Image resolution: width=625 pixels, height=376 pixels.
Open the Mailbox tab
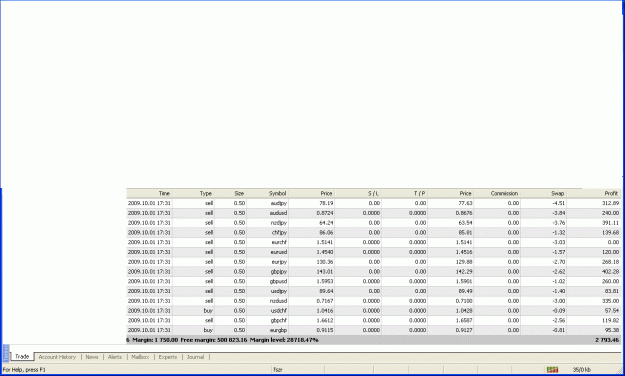(x=140, y=357)
